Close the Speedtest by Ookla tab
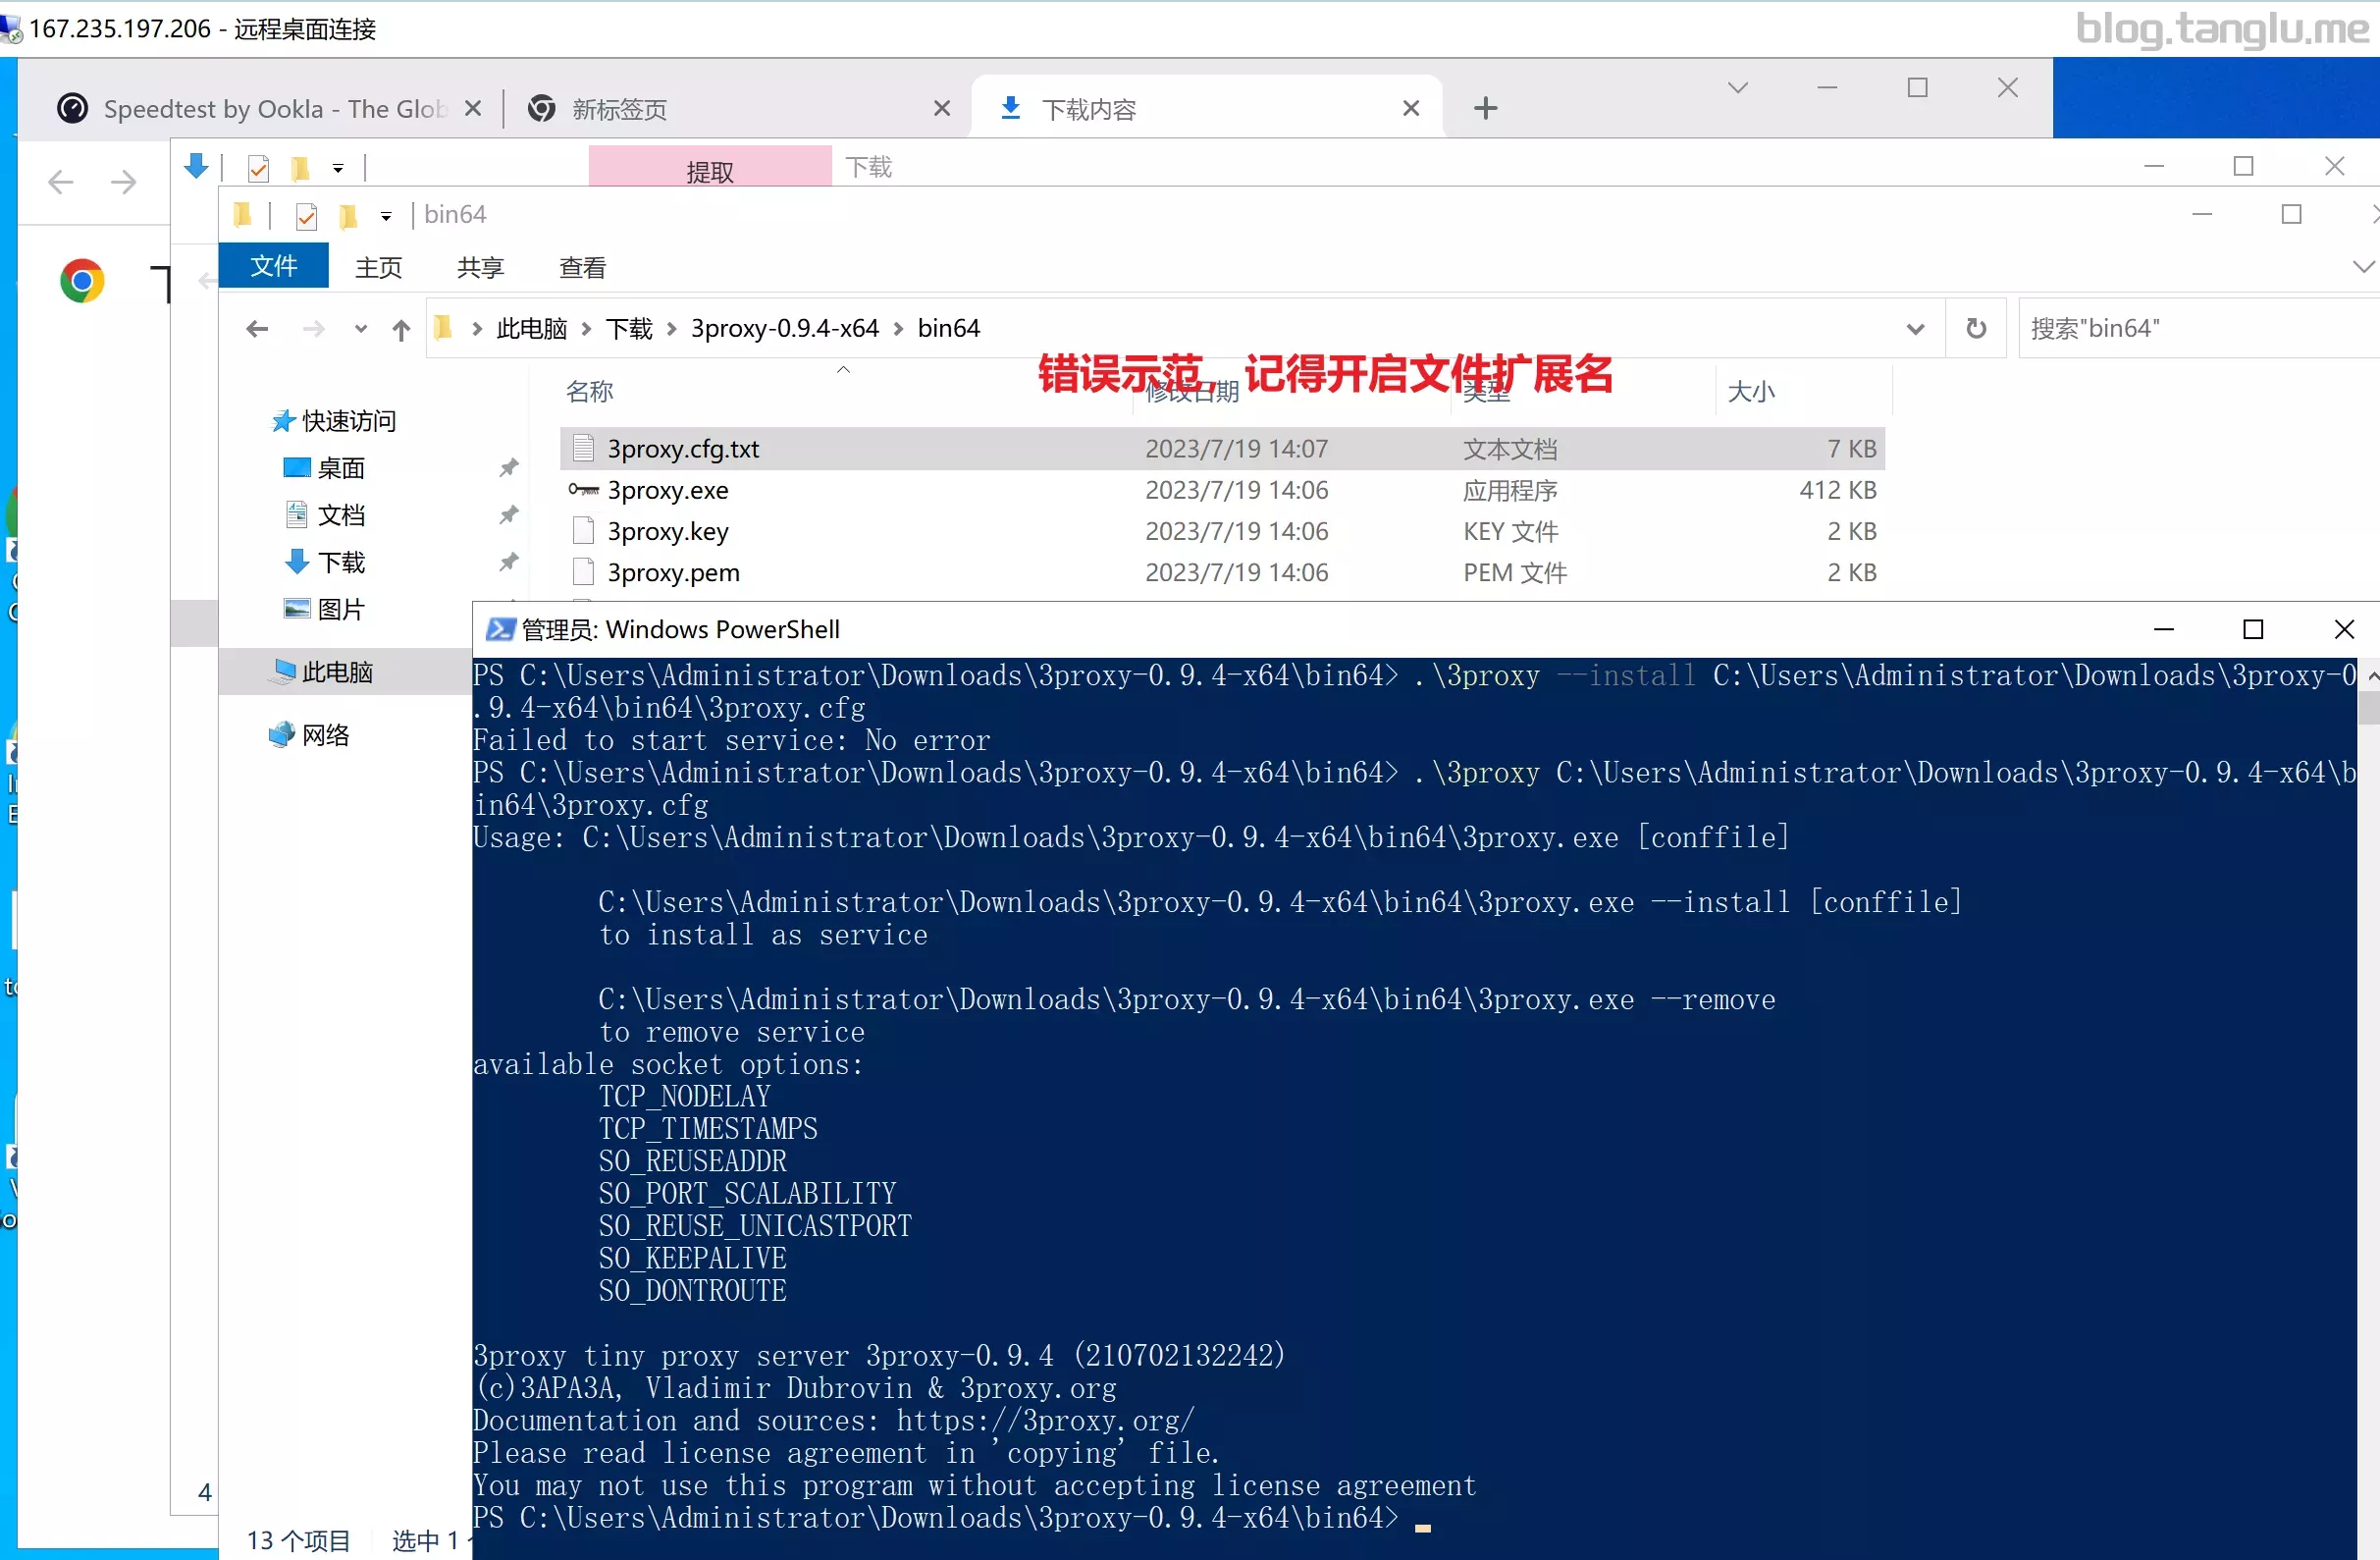 tap(473, 108)
